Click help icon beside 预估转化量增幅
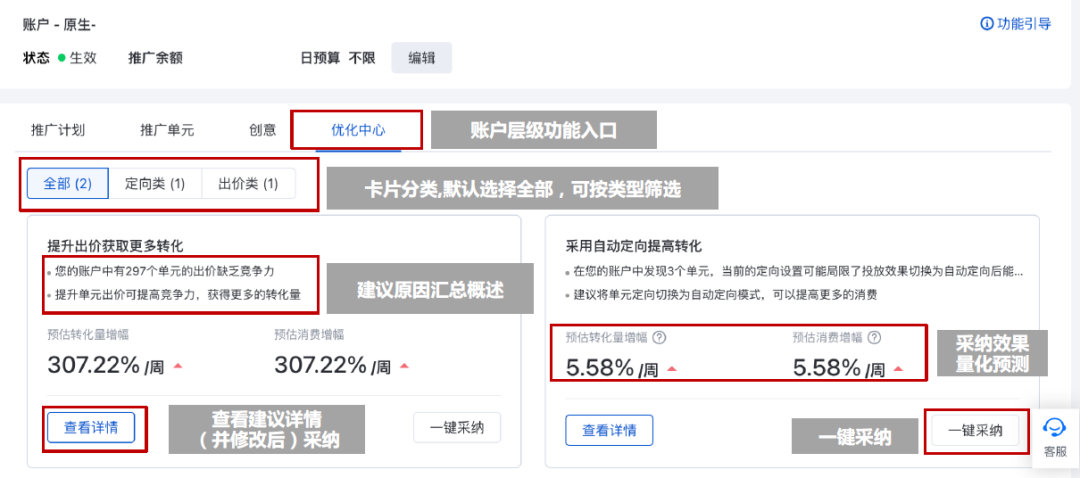 pyautogui.click(x=659, y=337)
